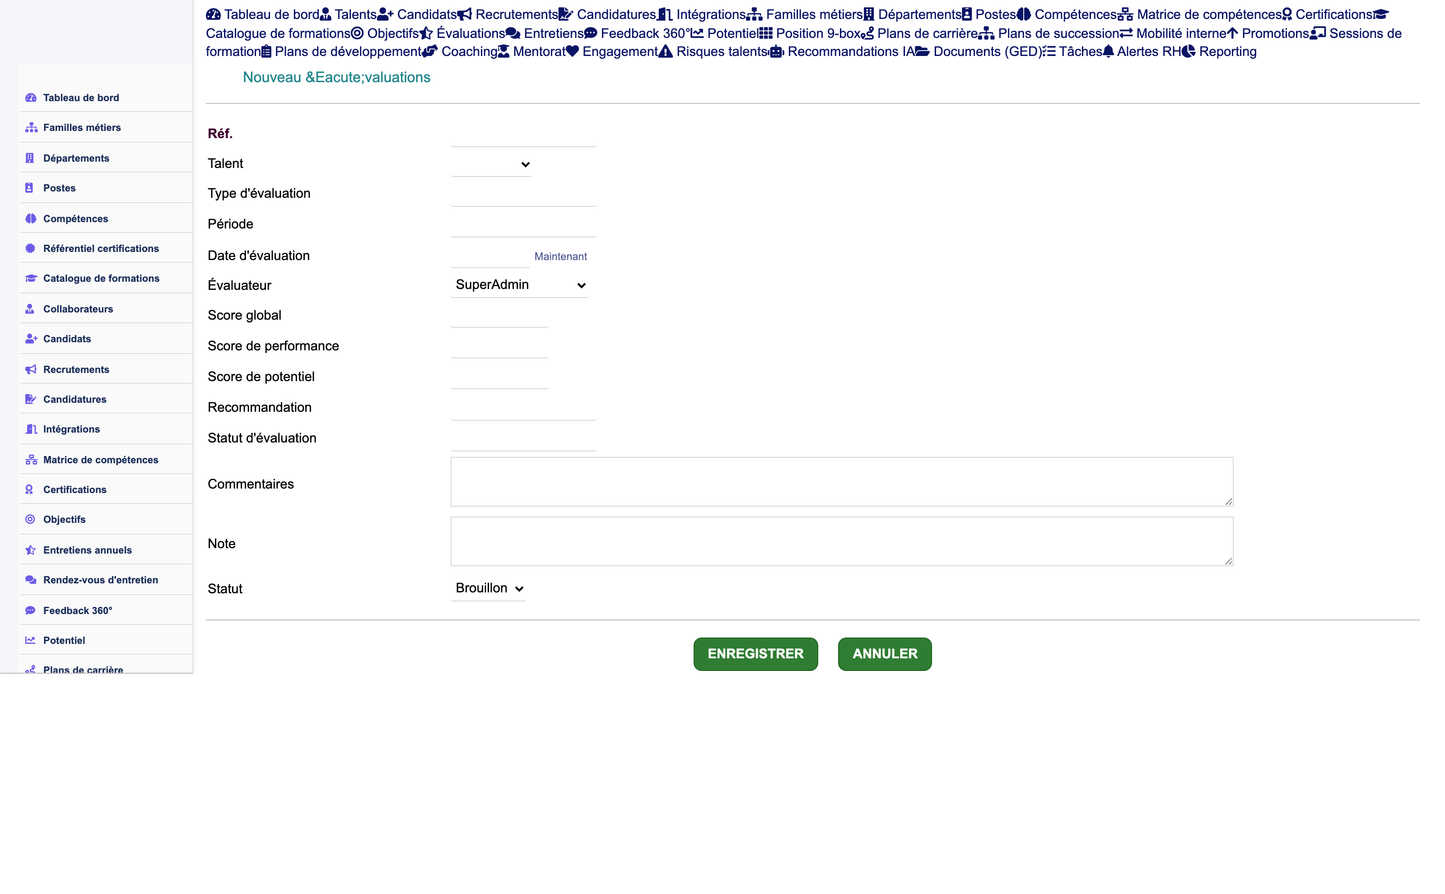Viewport: 1445px width, 894px height.
Task: Click the Type d'évaluation input field
Action: click(524, 194)
